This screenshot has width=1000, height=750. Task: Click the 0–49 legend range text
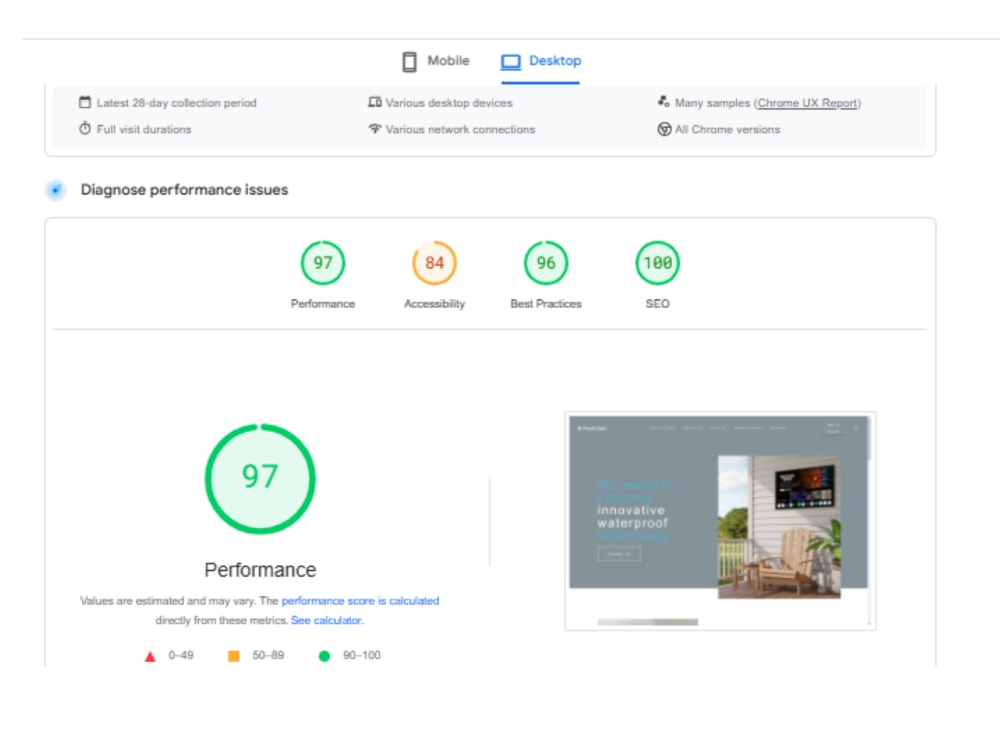pos(181,656)
